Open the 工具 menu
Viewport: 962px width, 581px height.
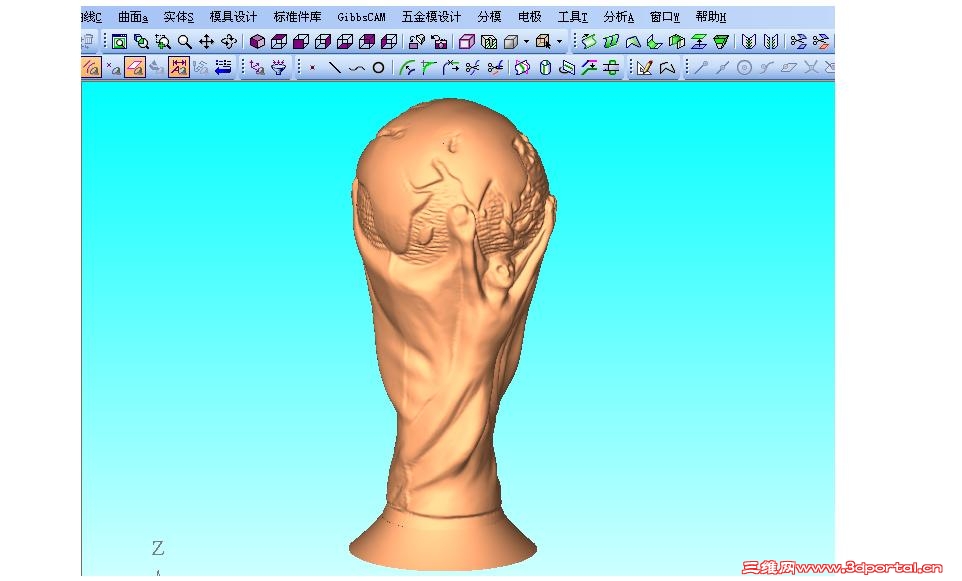coord(572,17)
